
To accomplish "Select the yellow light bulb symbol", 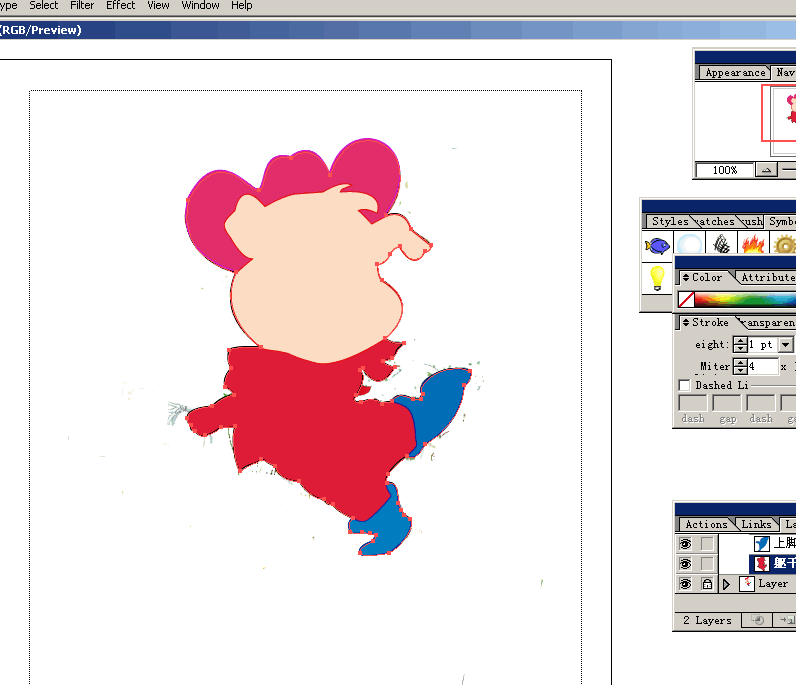I will (657, 278).
